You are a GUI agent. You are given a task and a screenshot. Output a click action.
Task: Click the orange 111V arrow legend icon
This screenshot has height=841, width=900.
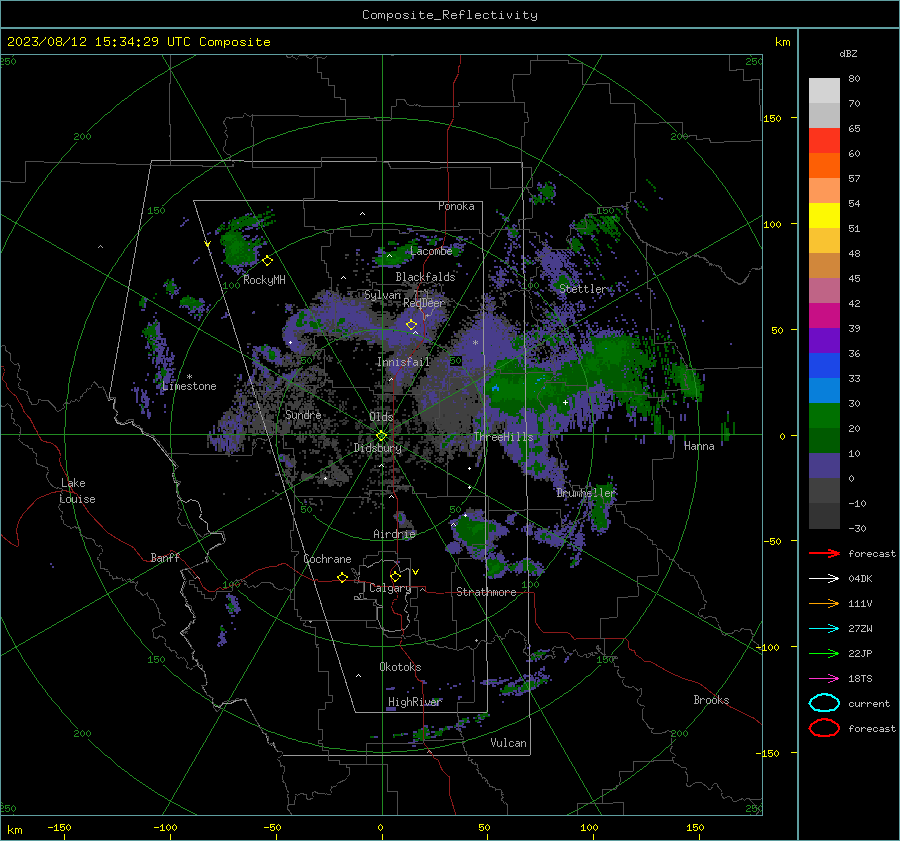[x=824, y=603]
